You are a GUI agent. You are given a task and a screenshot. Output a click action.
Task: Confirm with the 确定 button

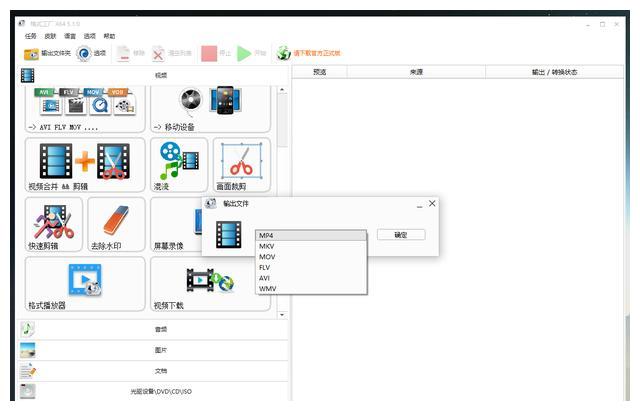tap(401, 235)
